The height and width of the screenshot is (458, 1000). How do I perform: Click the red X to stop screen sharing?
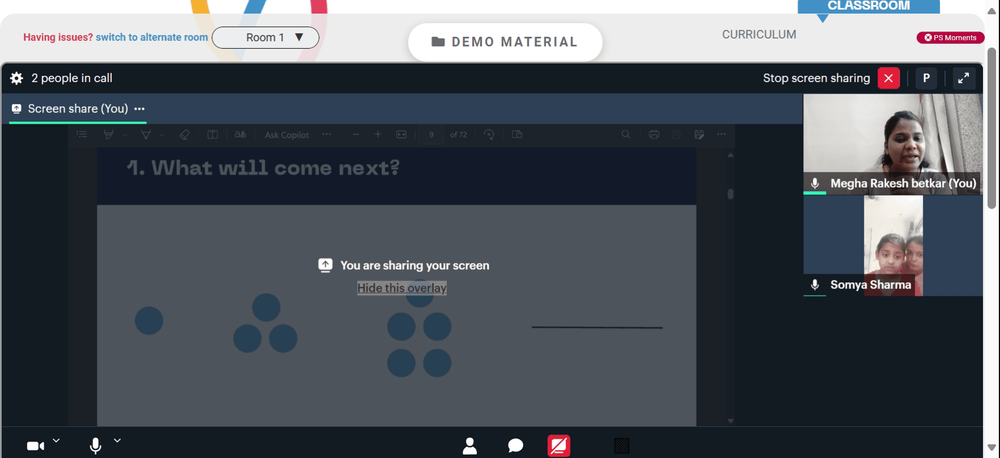(x=888, y=78)
